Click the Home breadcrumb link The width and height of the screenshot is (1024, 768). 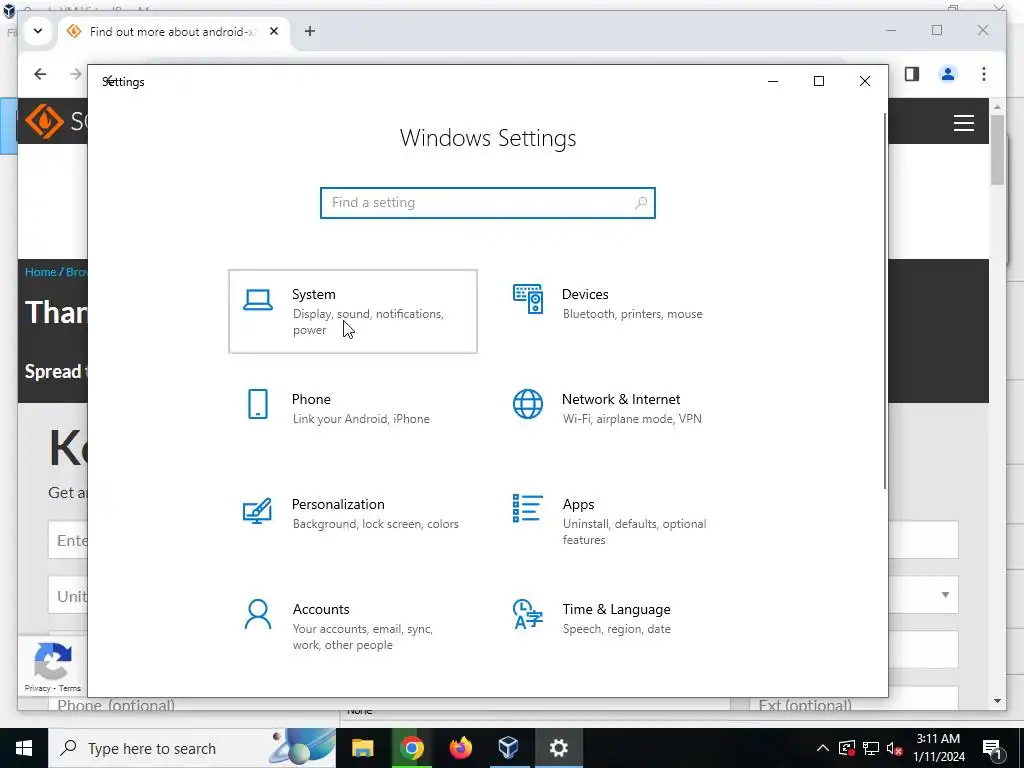click(x=40, y=272)
